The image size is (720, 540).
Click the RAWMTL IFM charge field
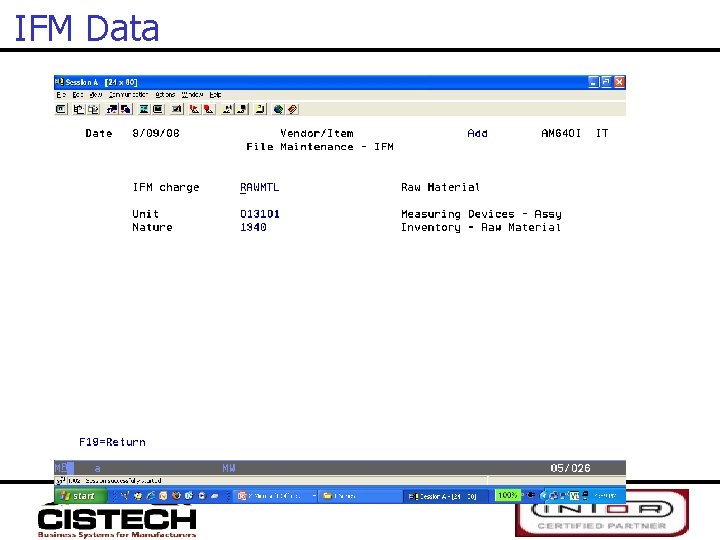click(x=259, y=187)
